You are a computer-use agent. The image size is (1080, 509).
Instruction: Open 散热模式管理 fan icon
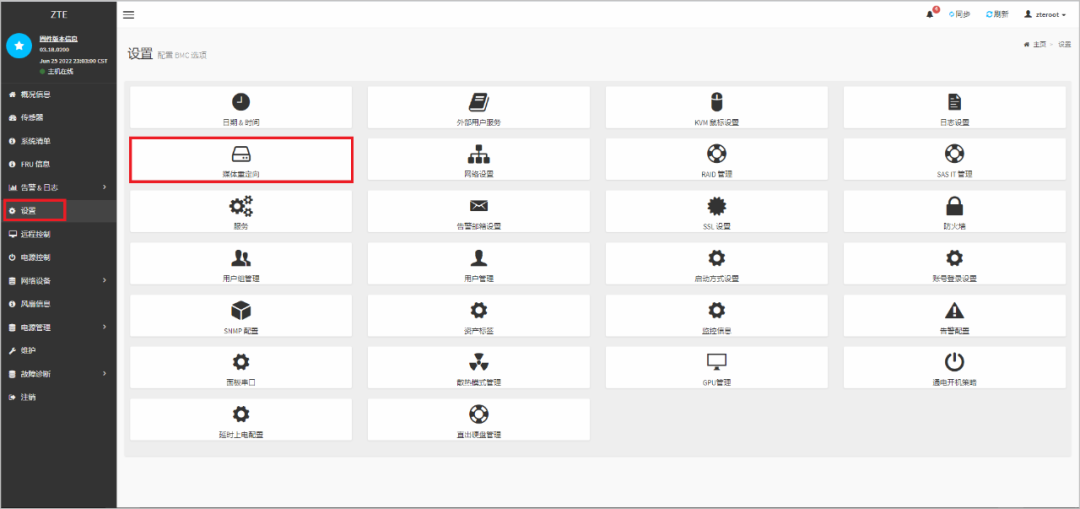point(478,362)
